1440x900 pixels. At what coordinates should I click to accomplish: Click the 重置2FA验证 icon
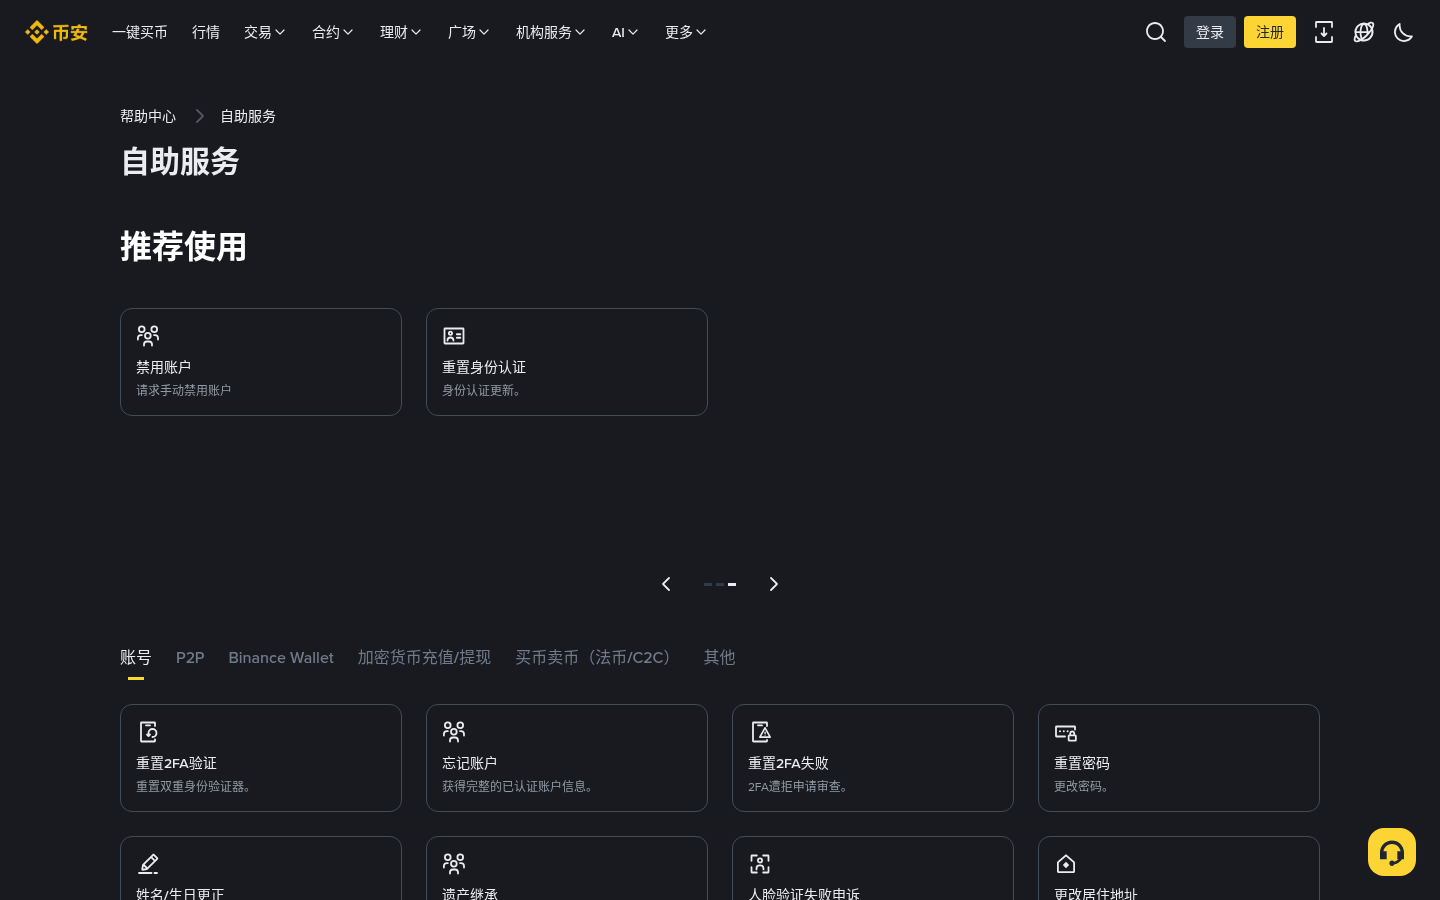click(x=148, y=731)
